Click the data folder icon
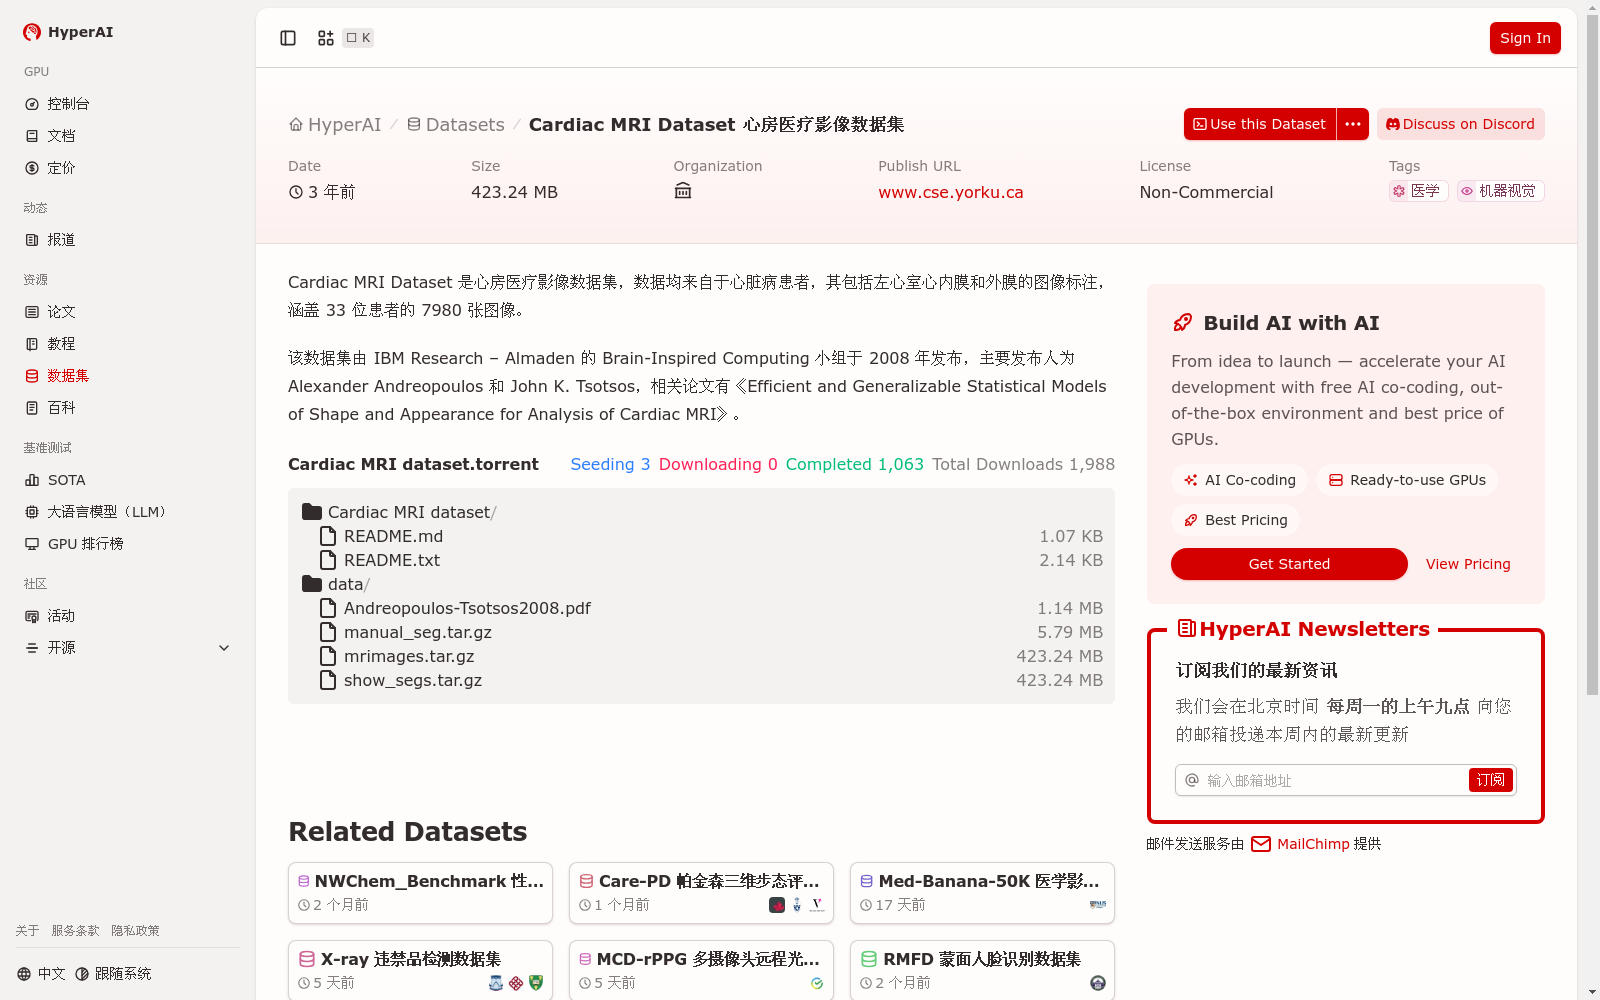Screen dimensions: 1600x1000 (312, 584)
